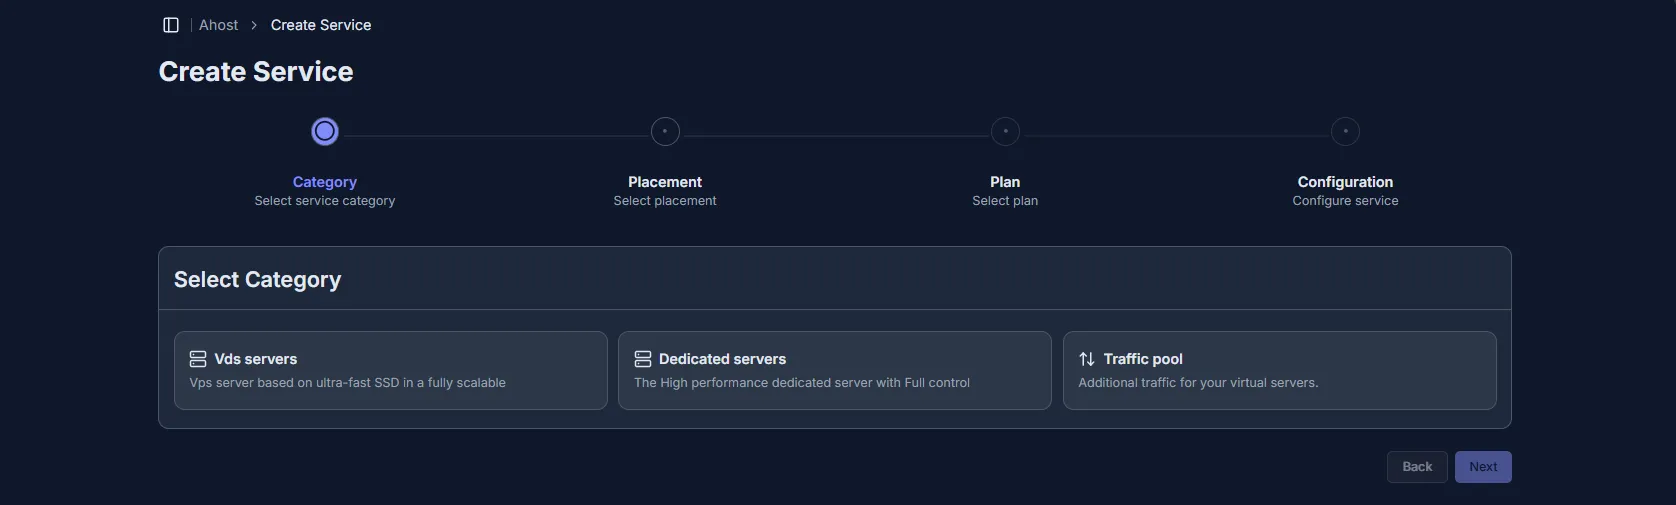Click the Create Service breadcrumb item
The height and width of the screenshot is (505, 1676).
point(320,25)
